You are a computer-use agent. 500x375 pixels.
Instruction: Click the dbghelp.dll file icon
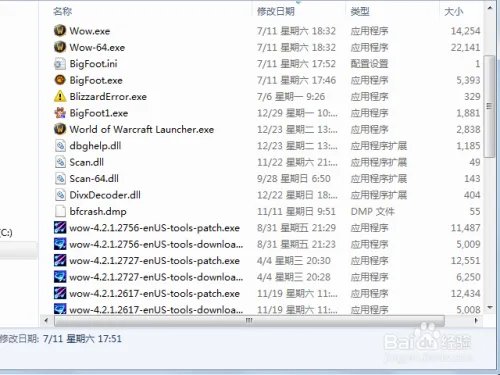coord(60,146)
